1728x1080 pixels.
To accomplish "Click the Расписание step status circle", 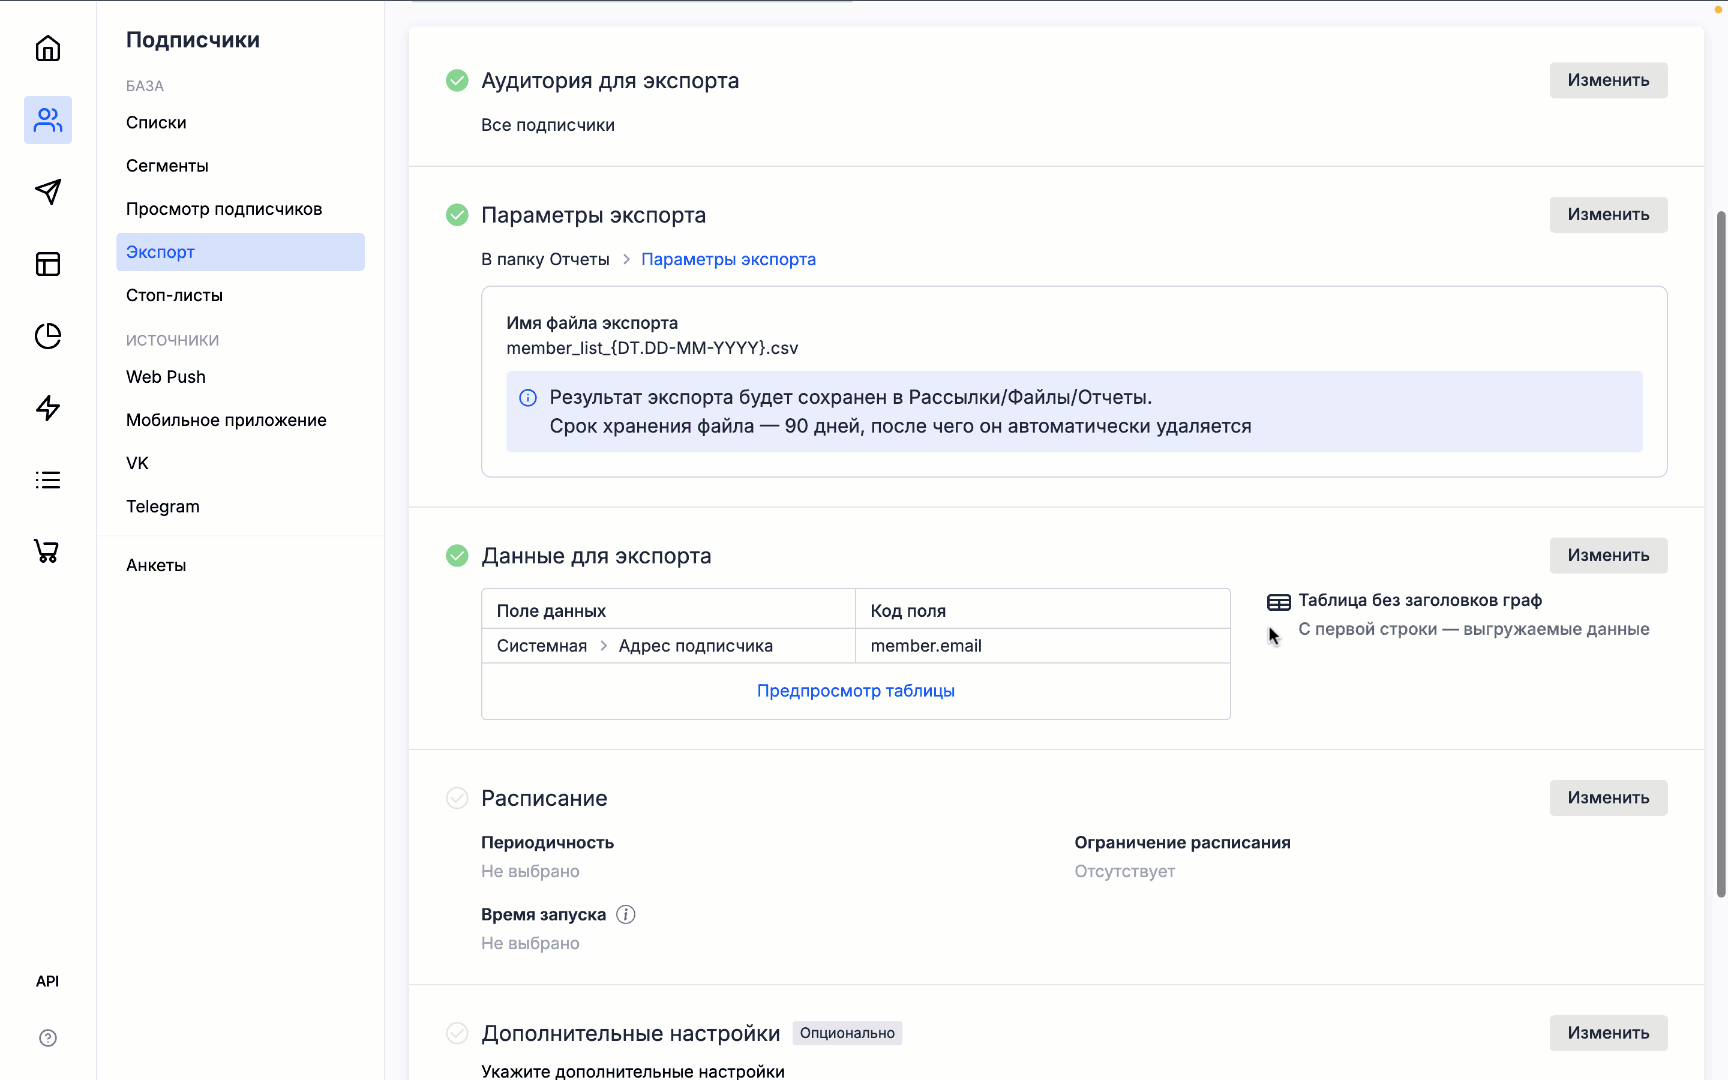I will [x=457, y=798].
